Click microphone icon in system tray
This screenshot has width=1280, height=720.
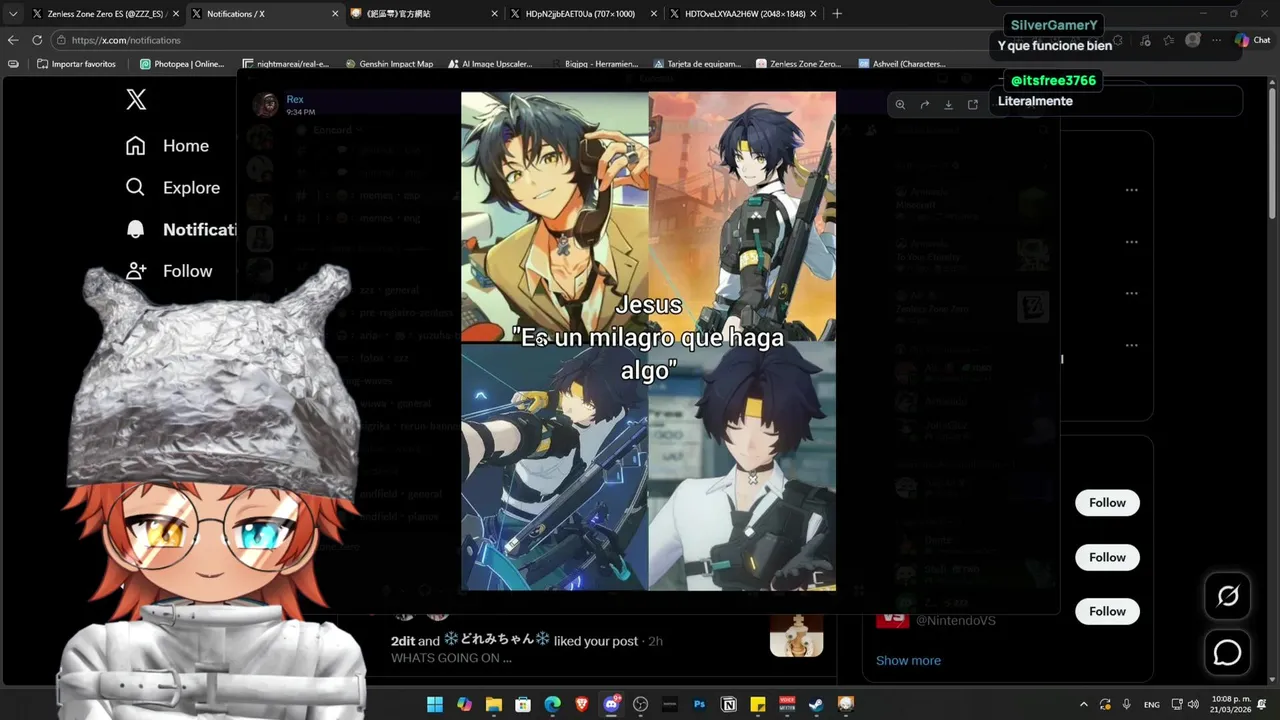[1127, 704]
